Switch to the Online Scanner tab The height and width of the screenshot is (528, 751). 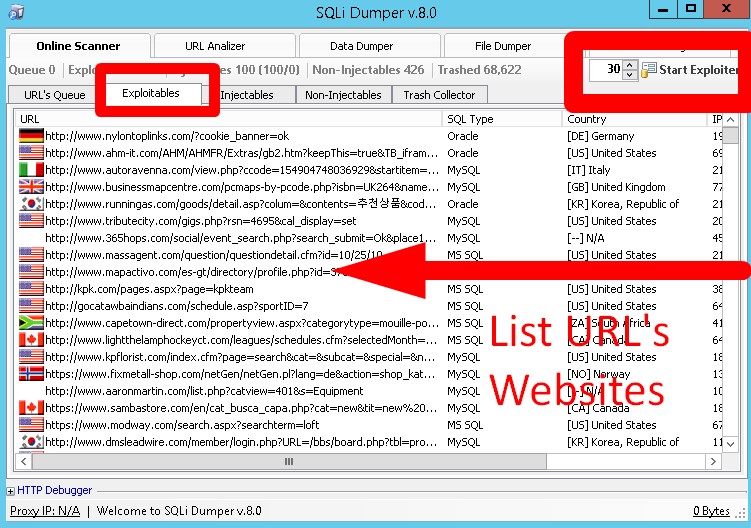point(79,46)
